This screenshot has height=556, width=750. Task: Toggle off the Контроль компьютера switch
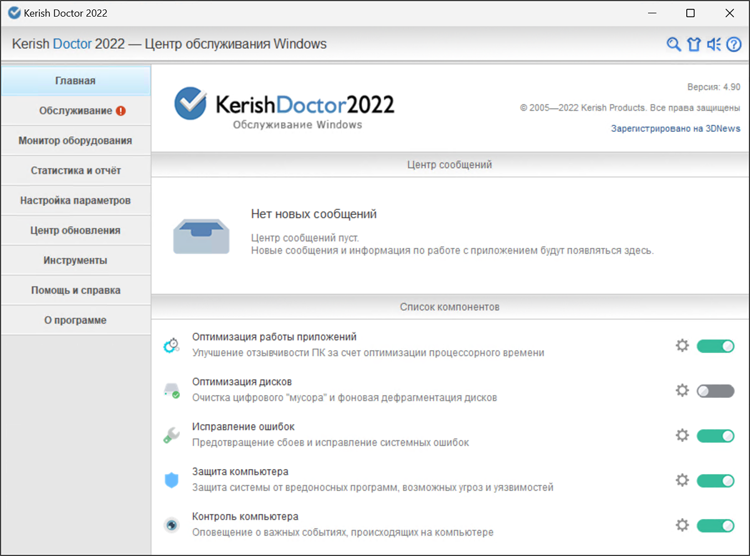[x=715, y=525]
